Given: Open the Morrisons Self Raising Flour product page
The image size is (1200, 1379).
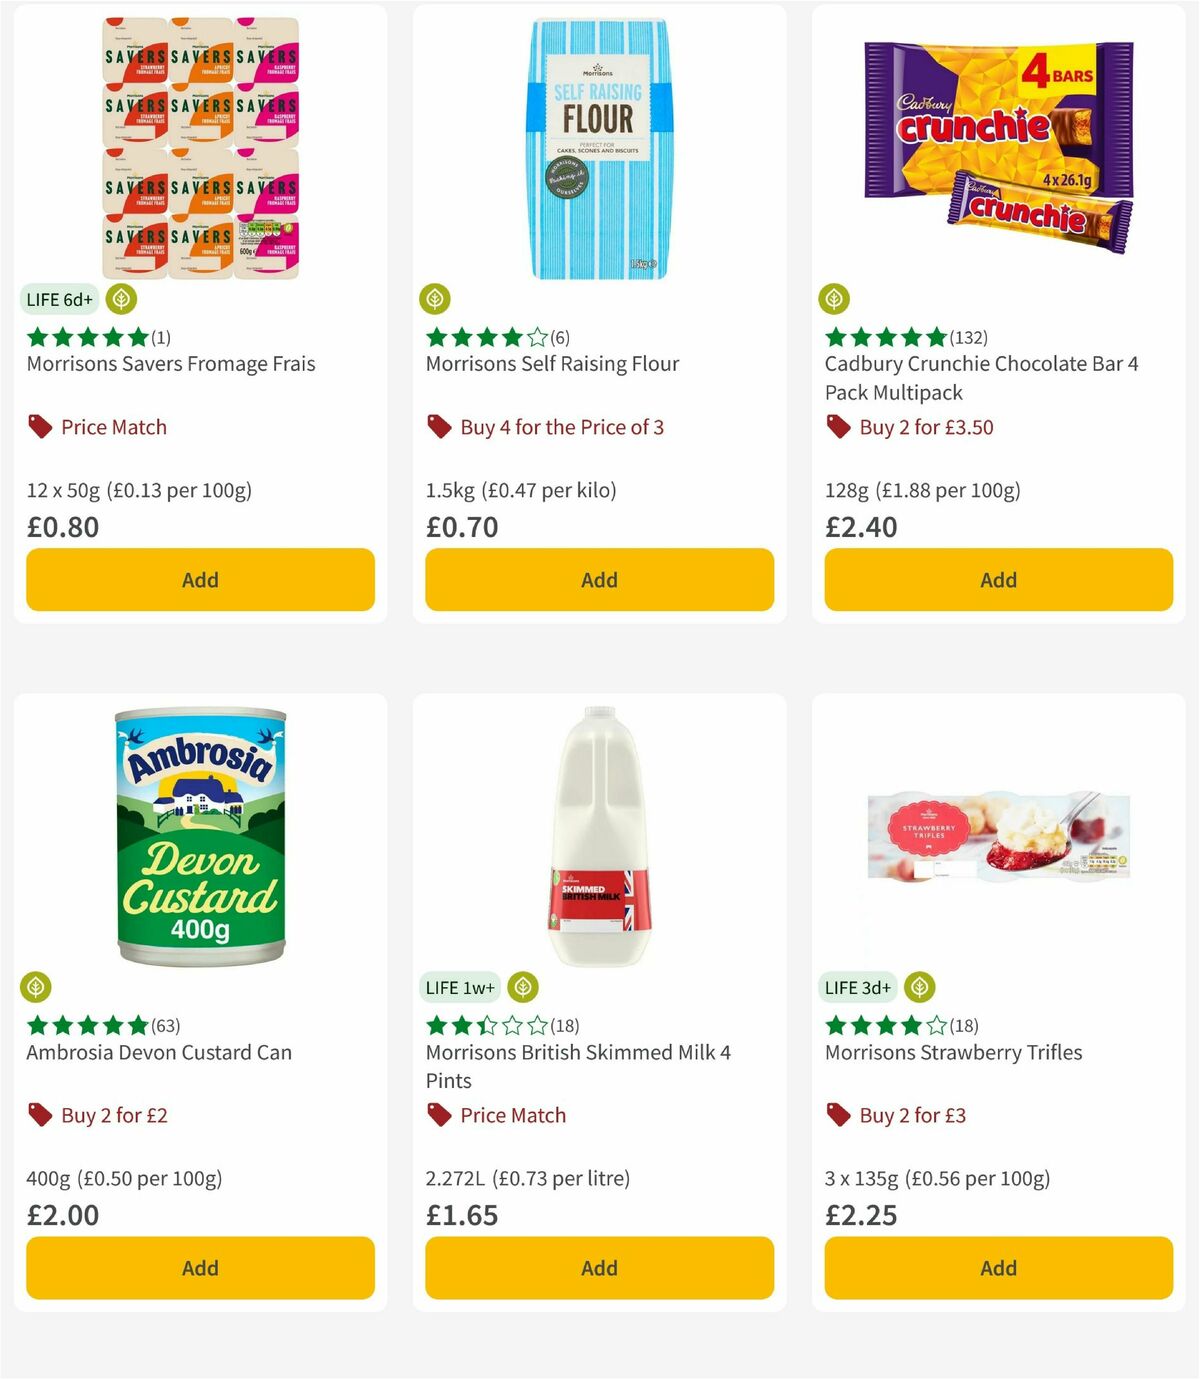Looking at the screenshot, I should 551,364.
